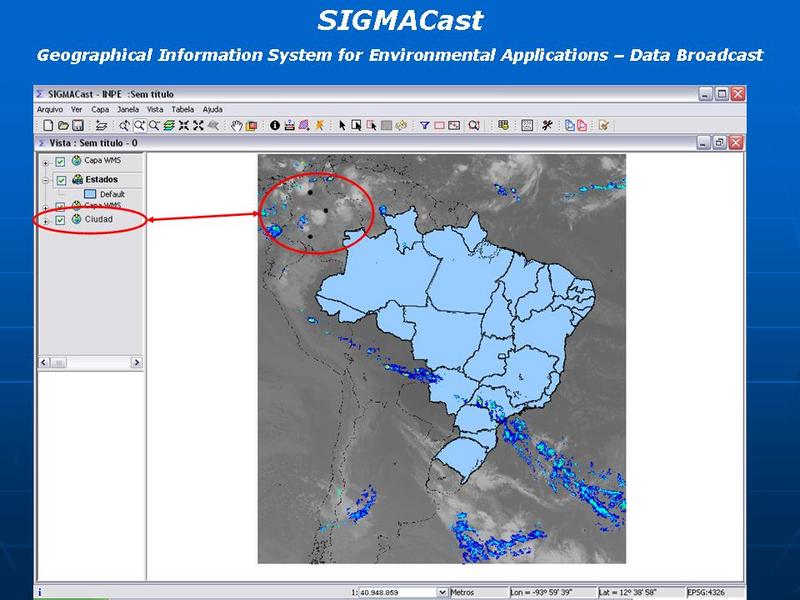Collapse the Estados layer tree node
Screen dimensions: 800x600
[45, 180]
